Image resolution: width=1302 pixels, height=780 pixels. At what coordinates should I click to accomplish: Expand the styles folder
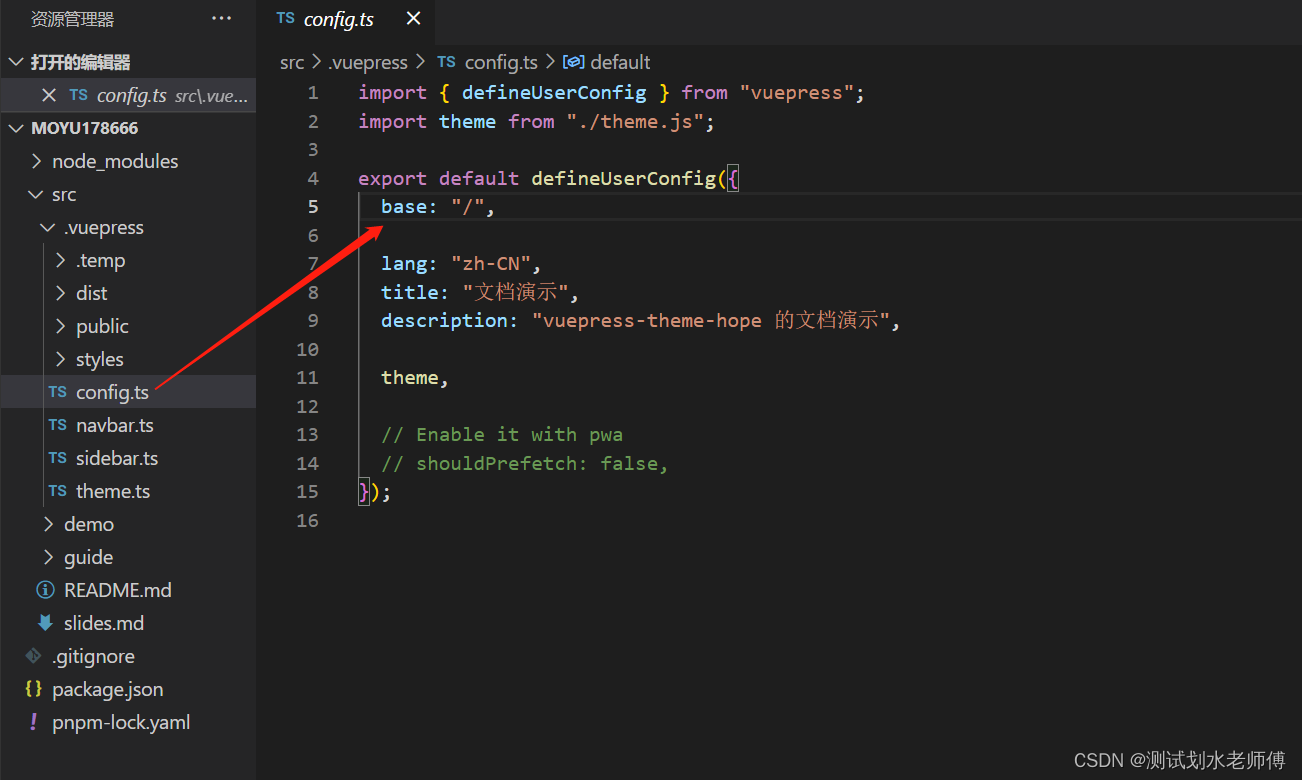pos(61,359)
